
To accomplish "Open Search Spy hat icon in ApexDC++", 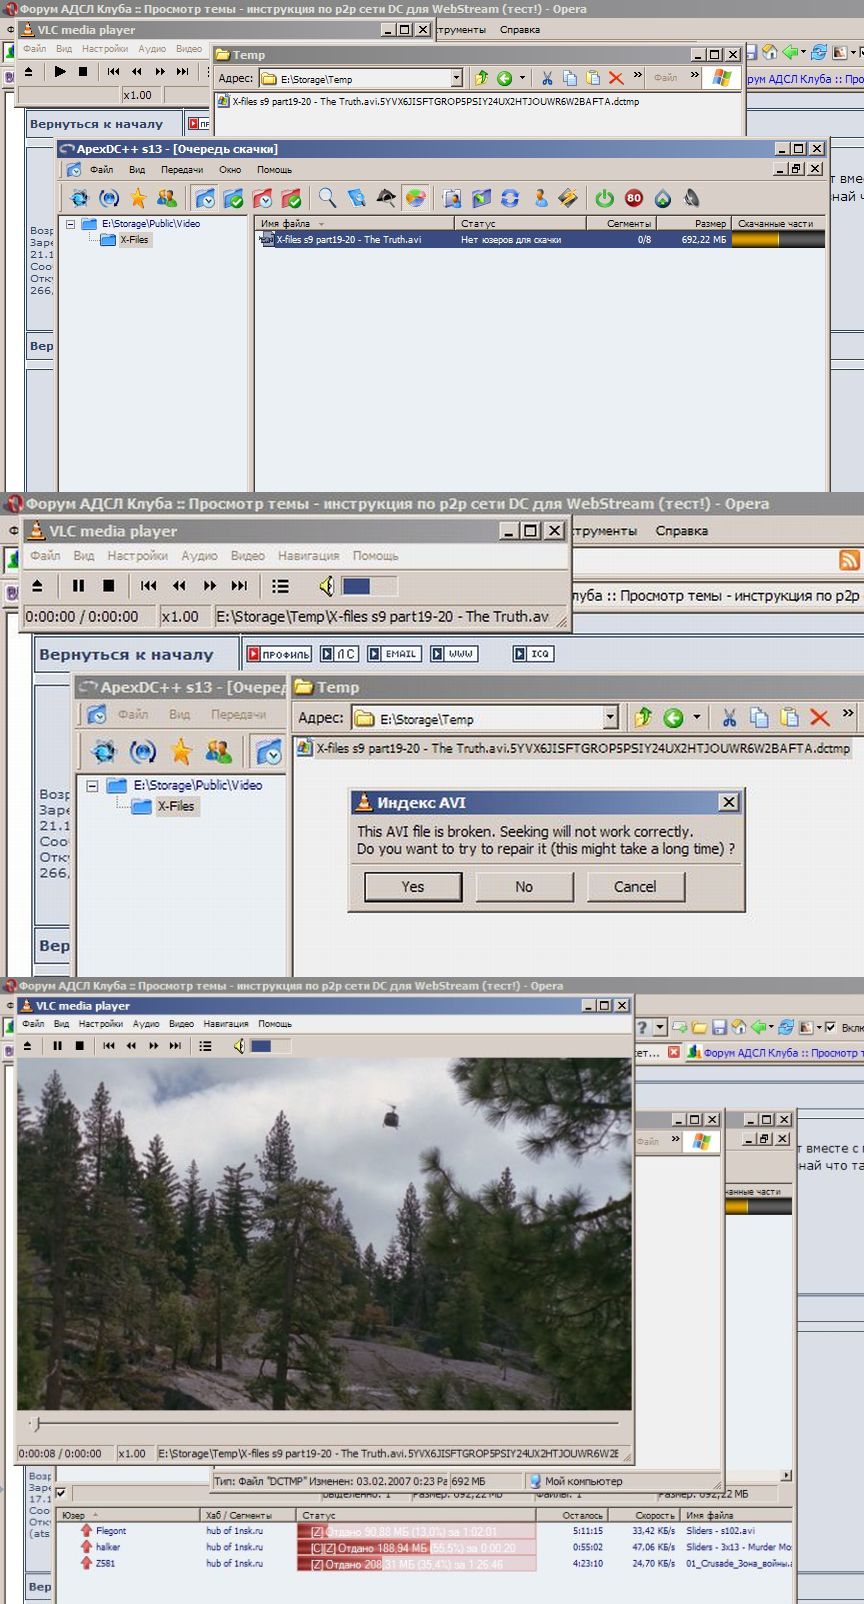I will 385,198.
